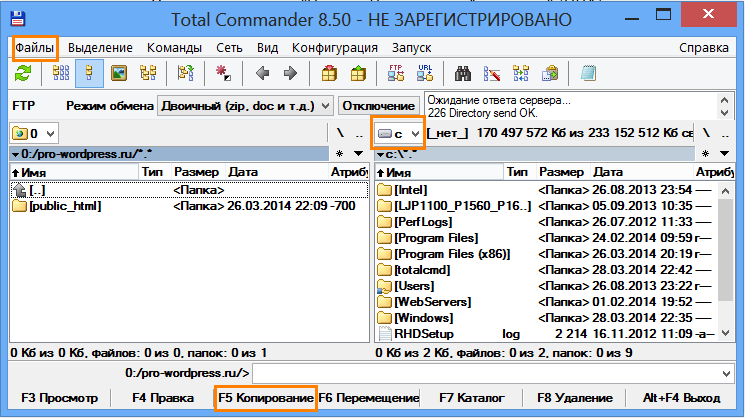
Task: Click in the command line input field
Action: tap(487, 374)
